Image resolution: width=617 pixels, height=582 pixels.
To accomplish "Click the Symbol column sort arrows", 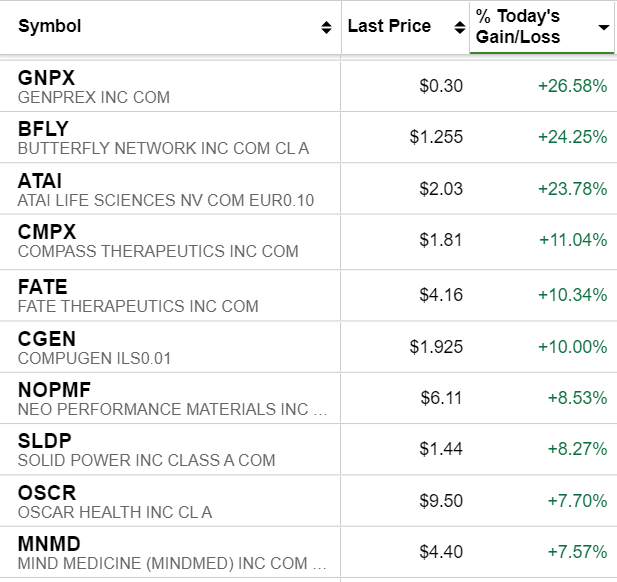I will pos(326,28).
